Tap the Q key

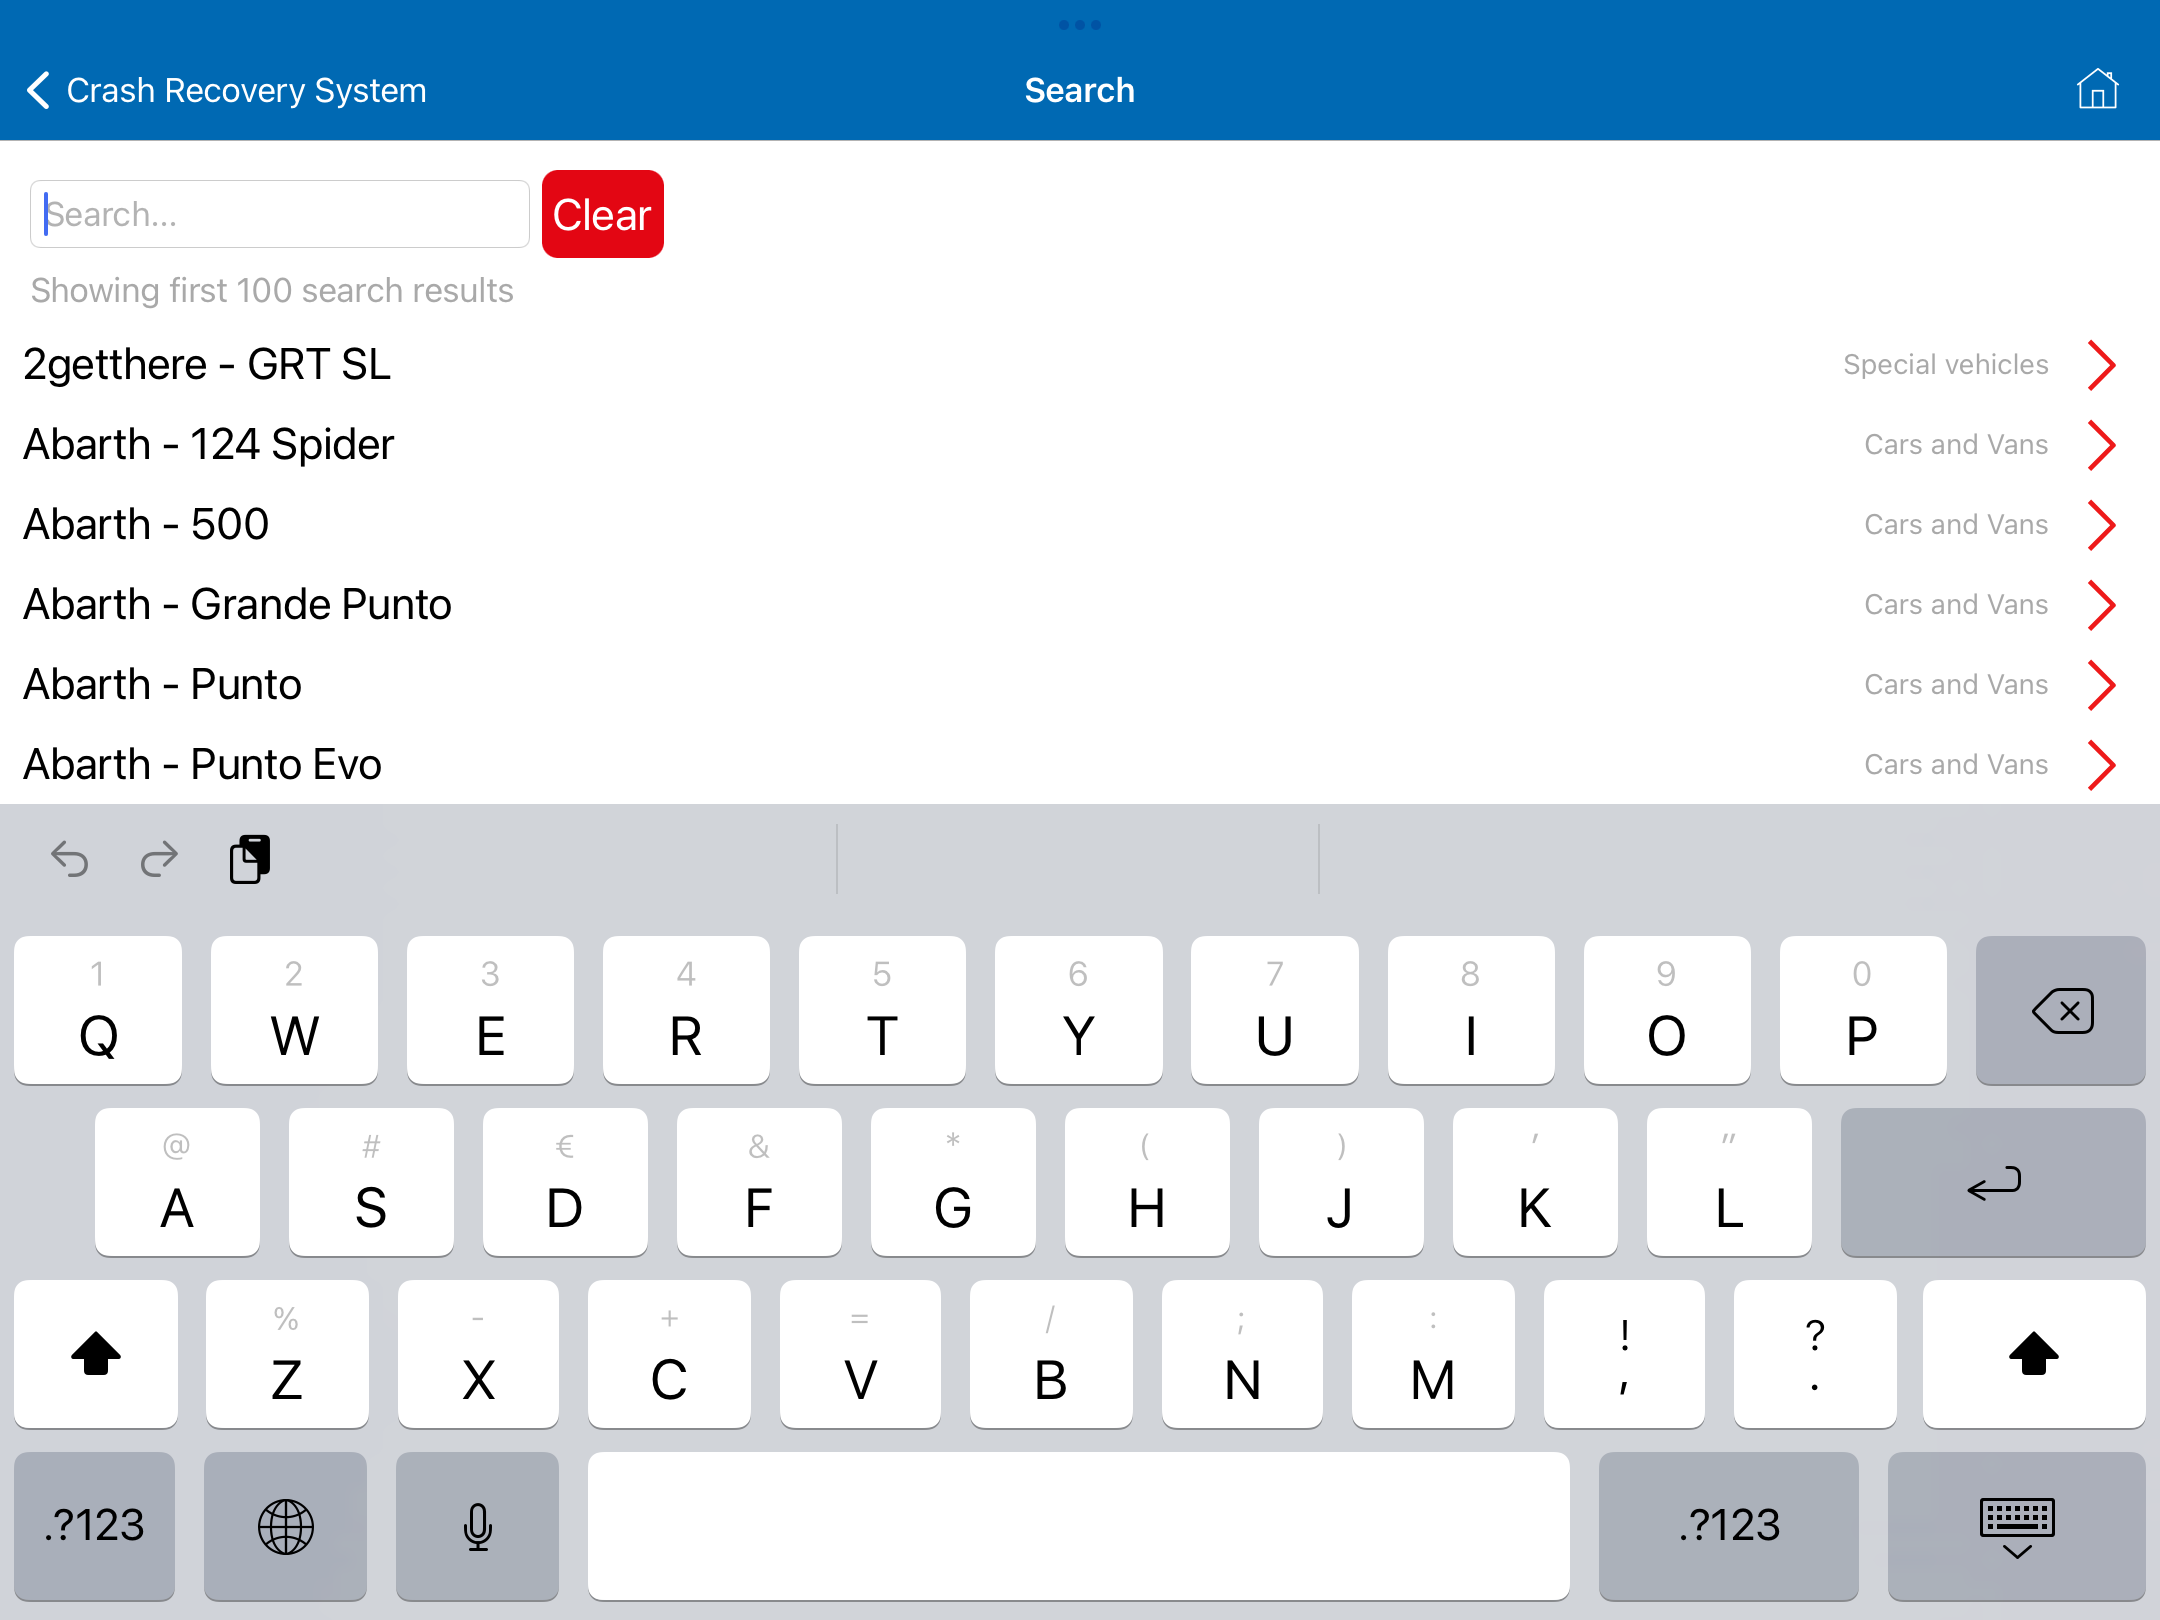98,1010
